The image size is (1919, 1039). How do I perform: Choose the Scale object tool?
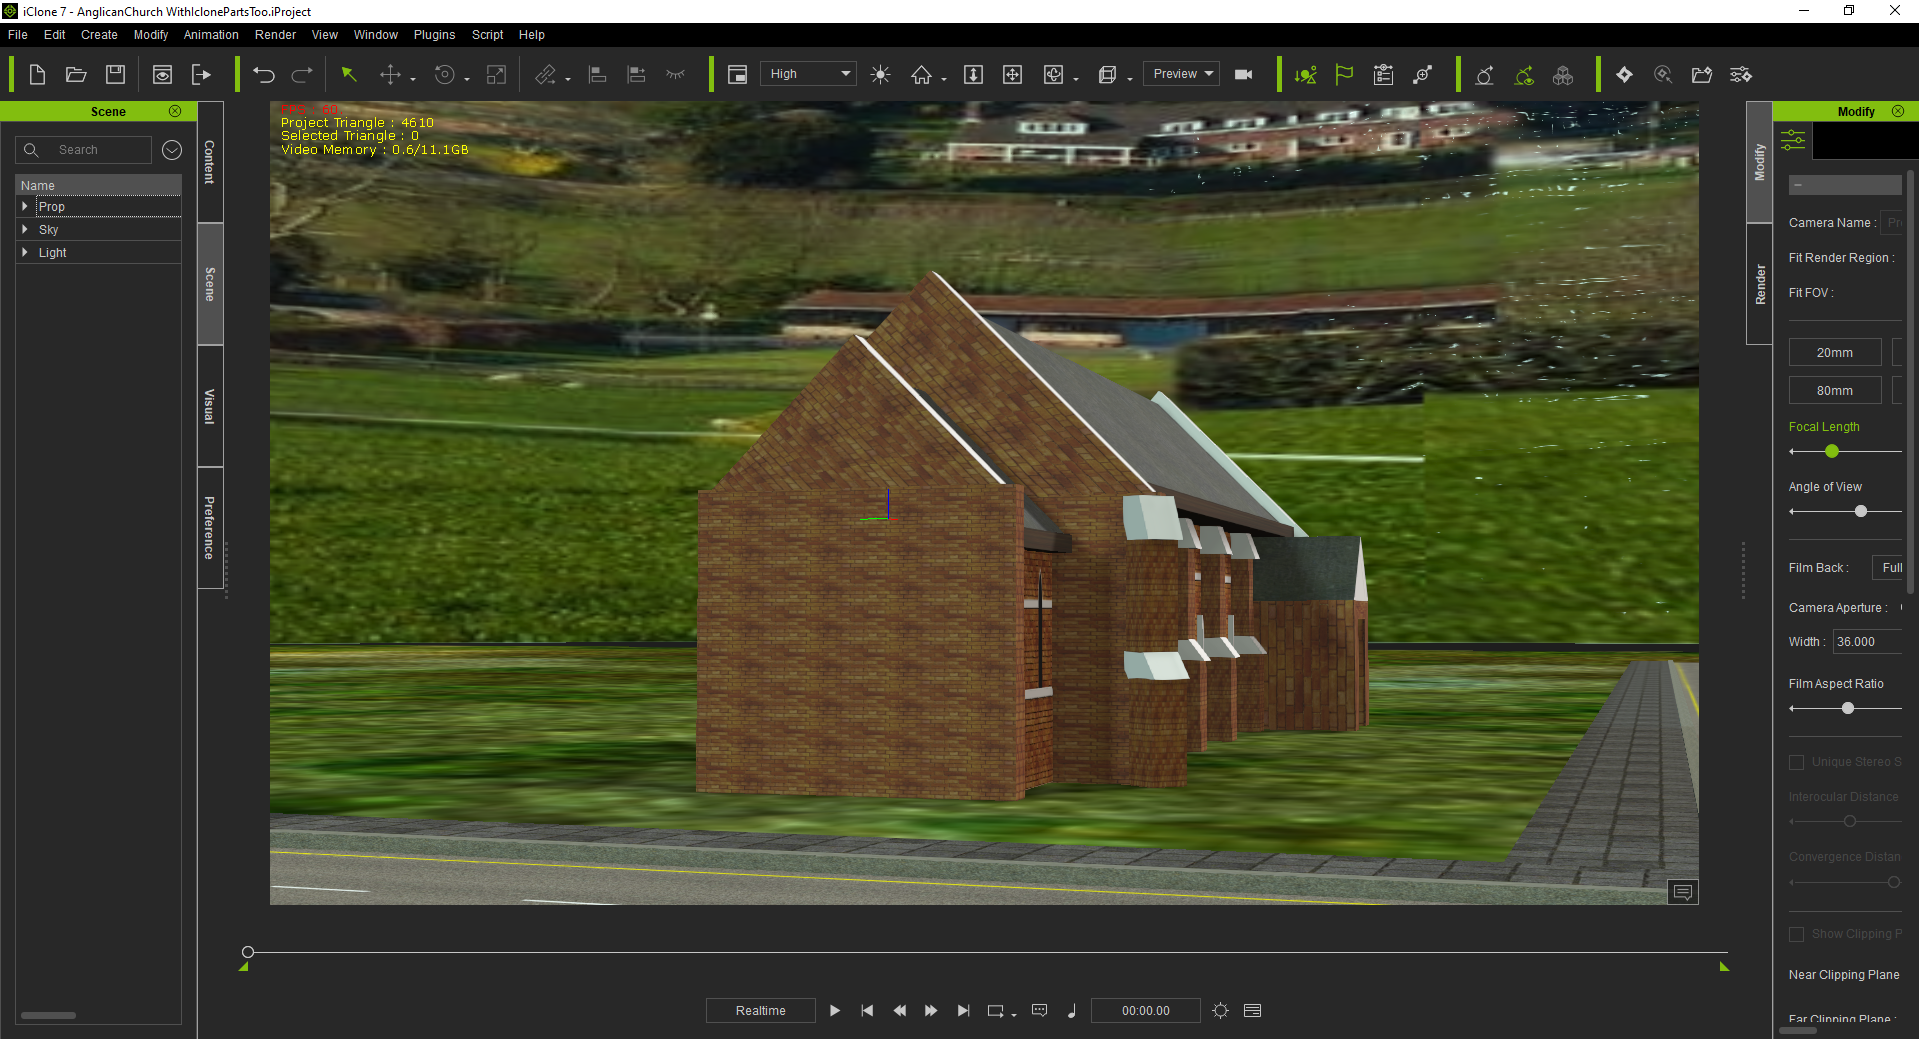click(x=496, y=75)
